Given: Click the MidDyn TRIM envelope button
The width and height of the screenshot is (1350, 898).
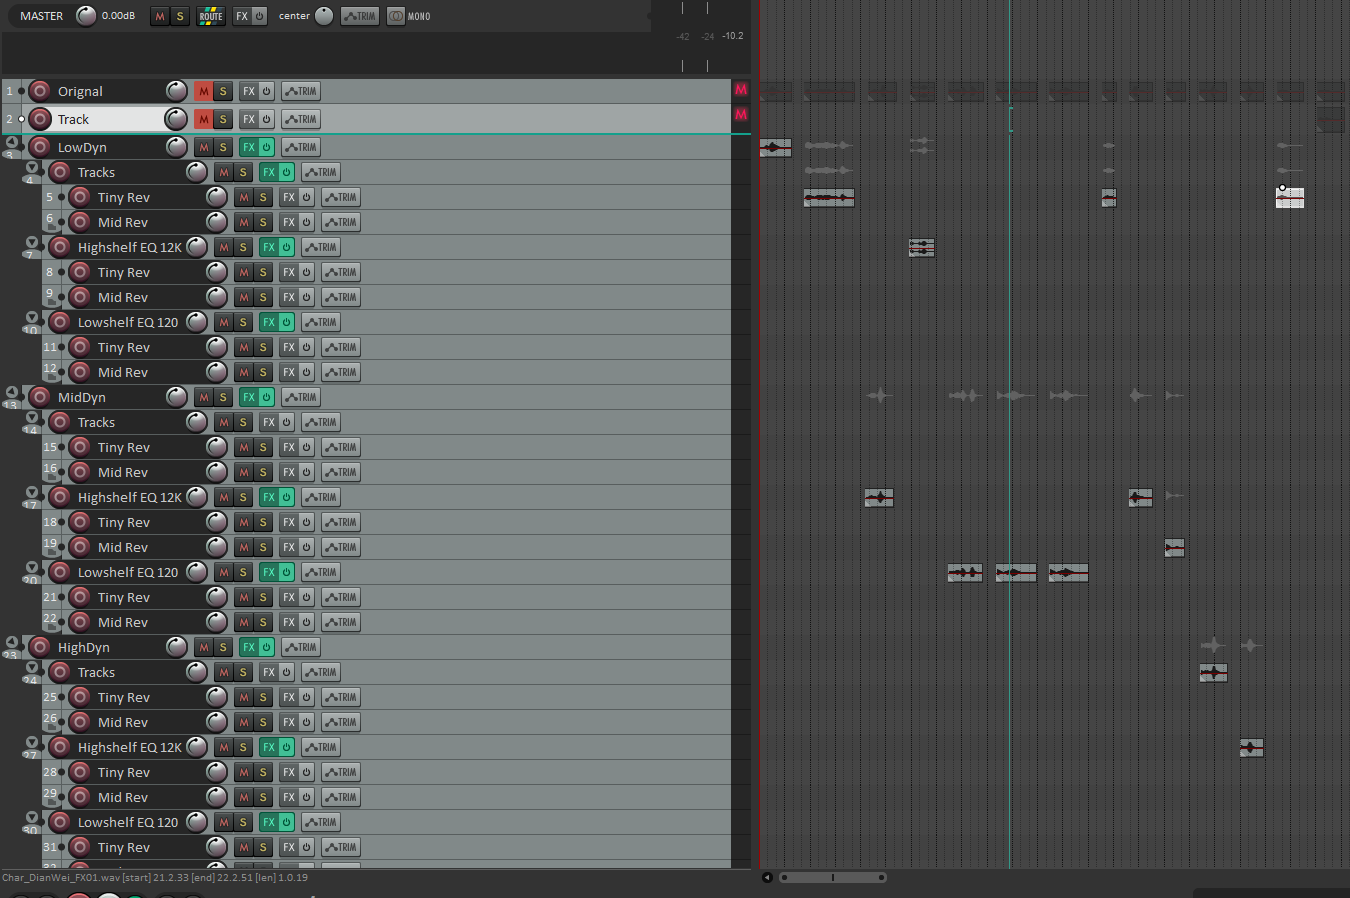Looking at the screenshot, I should click(301, 397).
